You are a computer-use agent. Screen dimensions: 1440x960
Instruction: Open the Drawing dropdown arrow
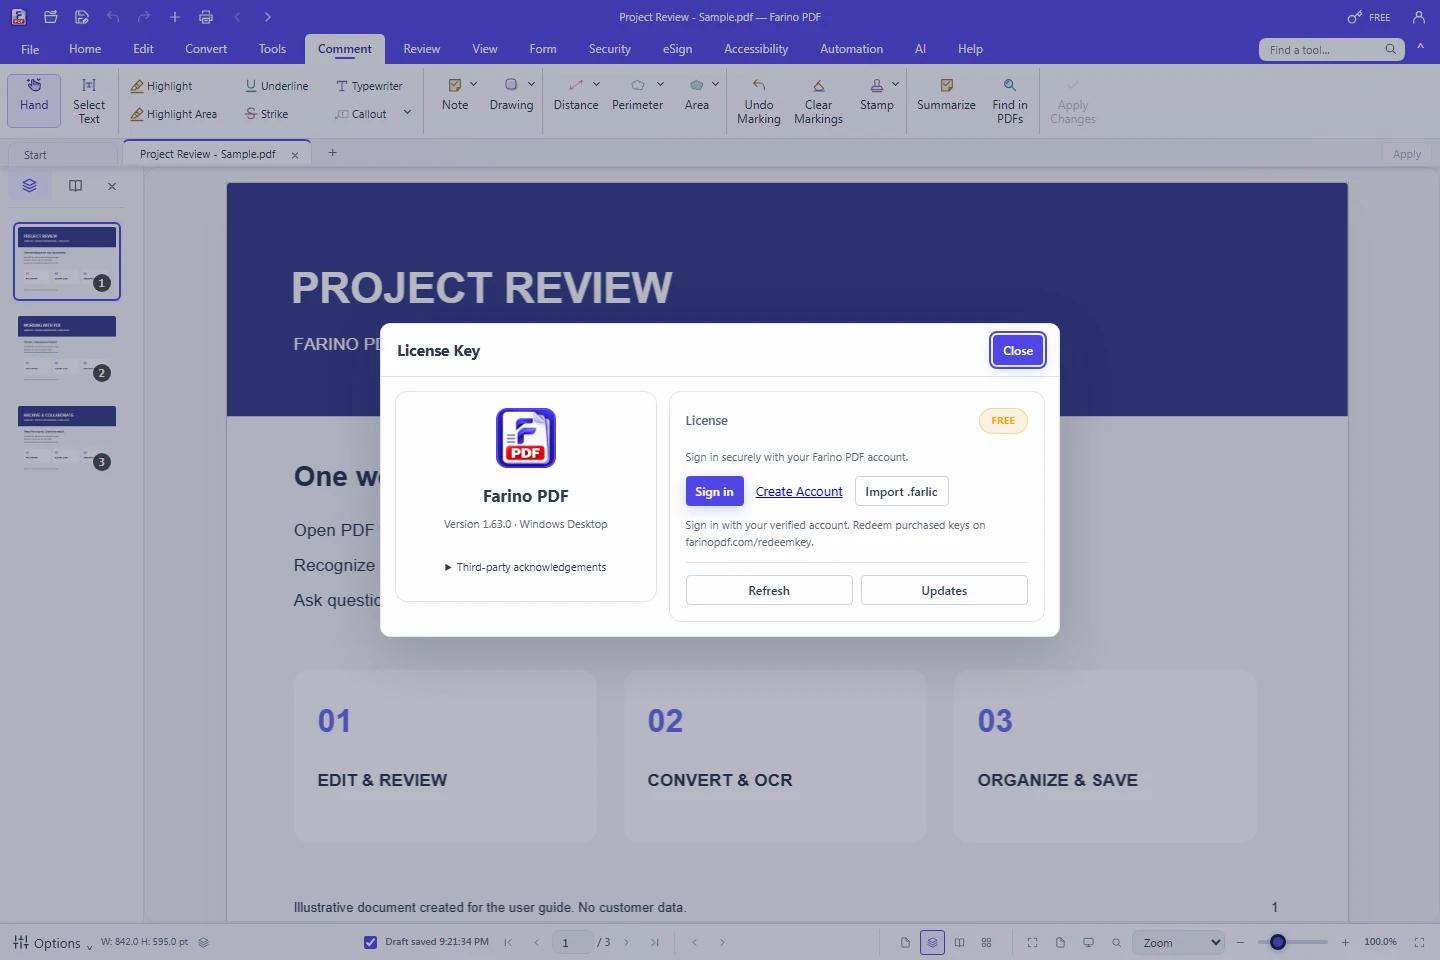pyautogui.click(x=531, y=84)
